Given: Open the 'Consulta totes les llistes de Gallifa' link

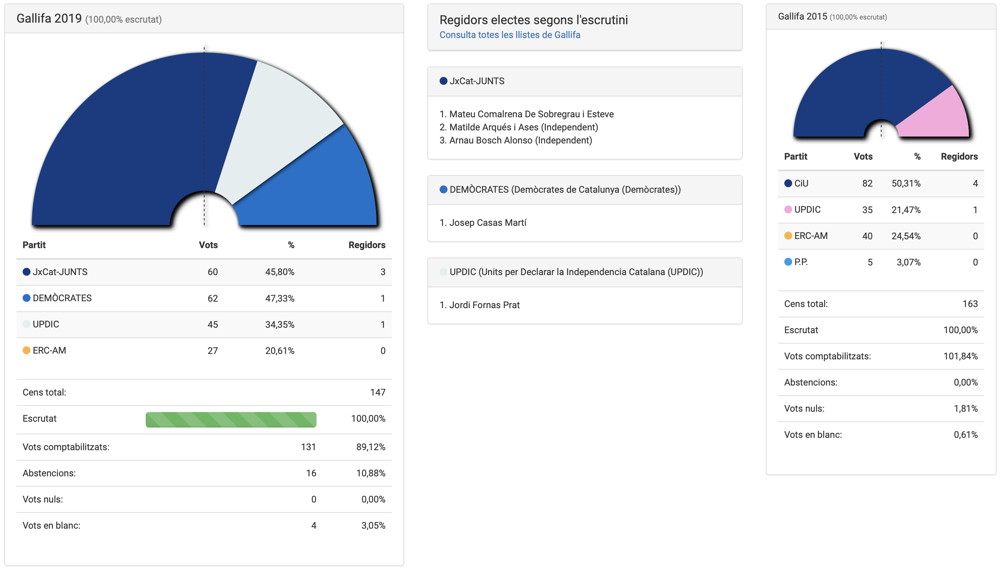Looking at the screenshot, I should point(510,35).
